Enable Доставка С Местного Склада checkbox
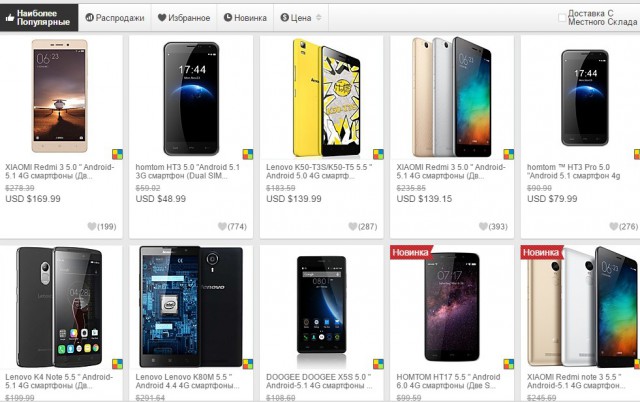 pos(562,18)
